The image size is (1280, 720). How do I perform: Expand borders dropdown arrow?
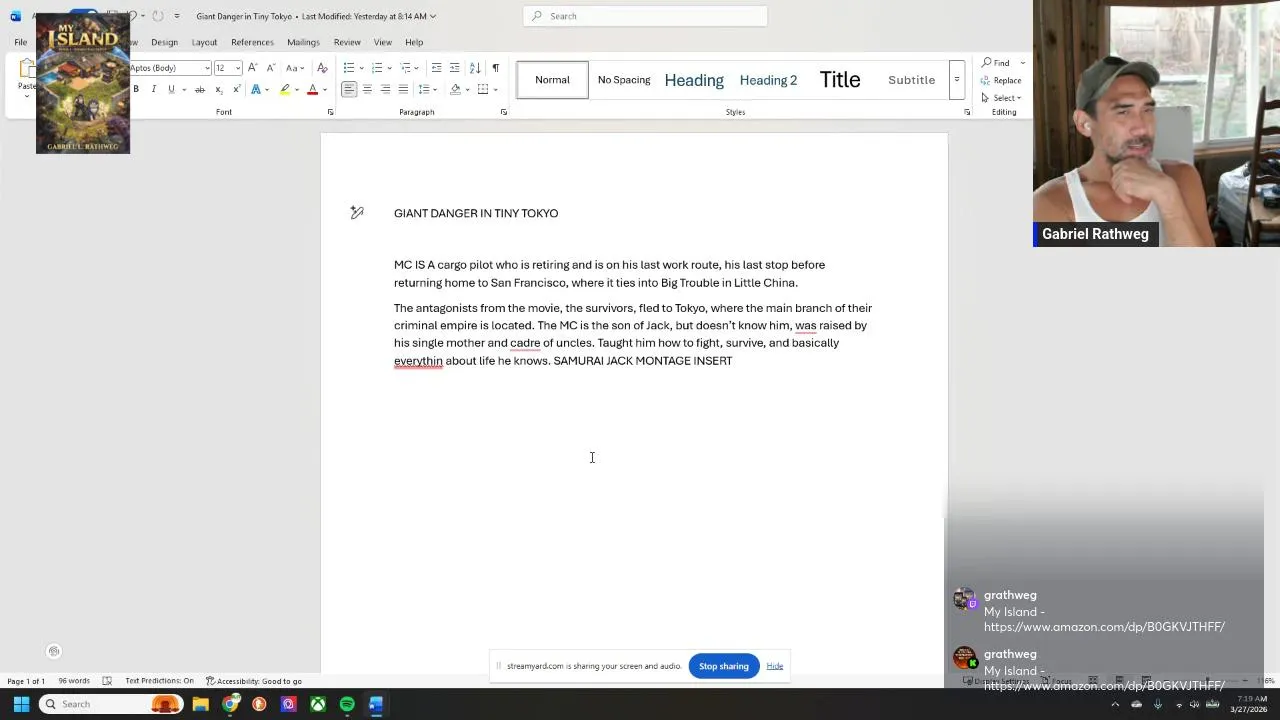tap(494, 90)
